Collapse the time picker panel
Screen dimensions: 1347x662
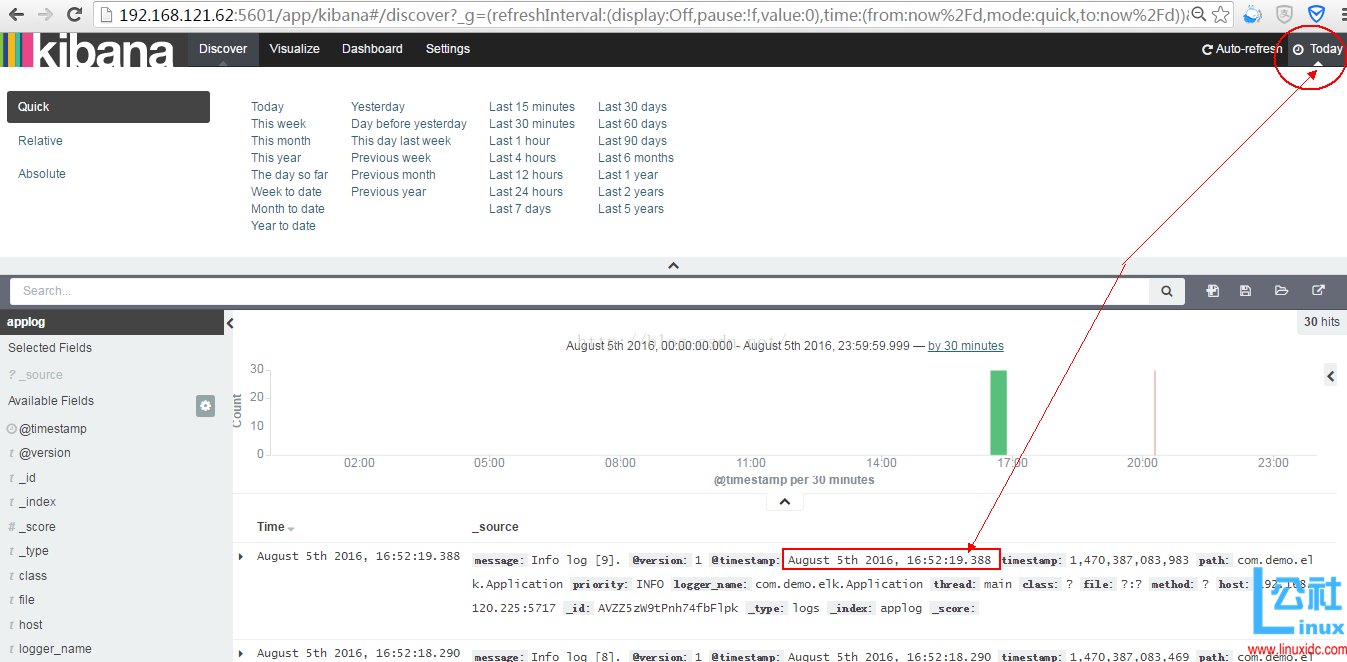[x=673, y=266]
